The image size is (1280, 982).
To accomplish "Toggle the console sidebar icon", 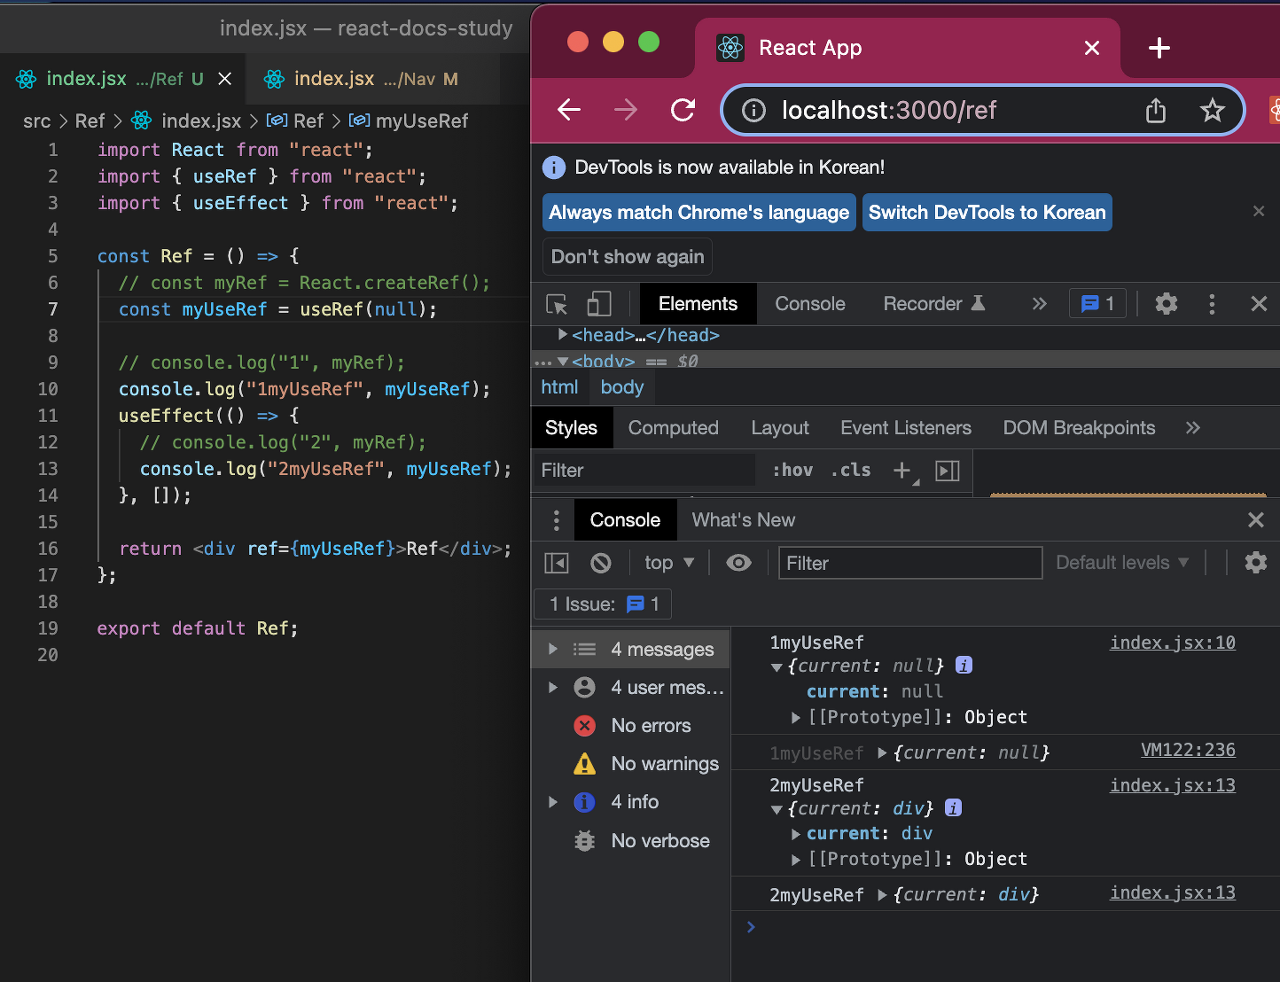I will (x=556, y=563).
